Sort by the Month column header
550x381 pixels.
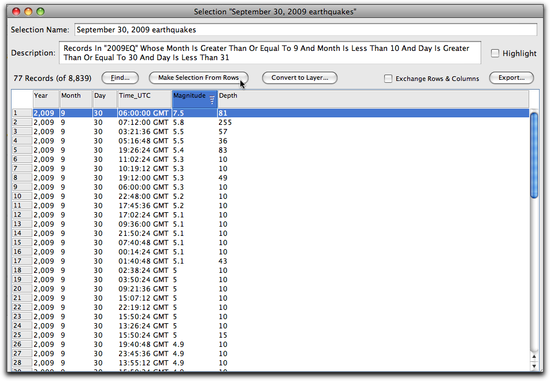(x=75, y=99)
